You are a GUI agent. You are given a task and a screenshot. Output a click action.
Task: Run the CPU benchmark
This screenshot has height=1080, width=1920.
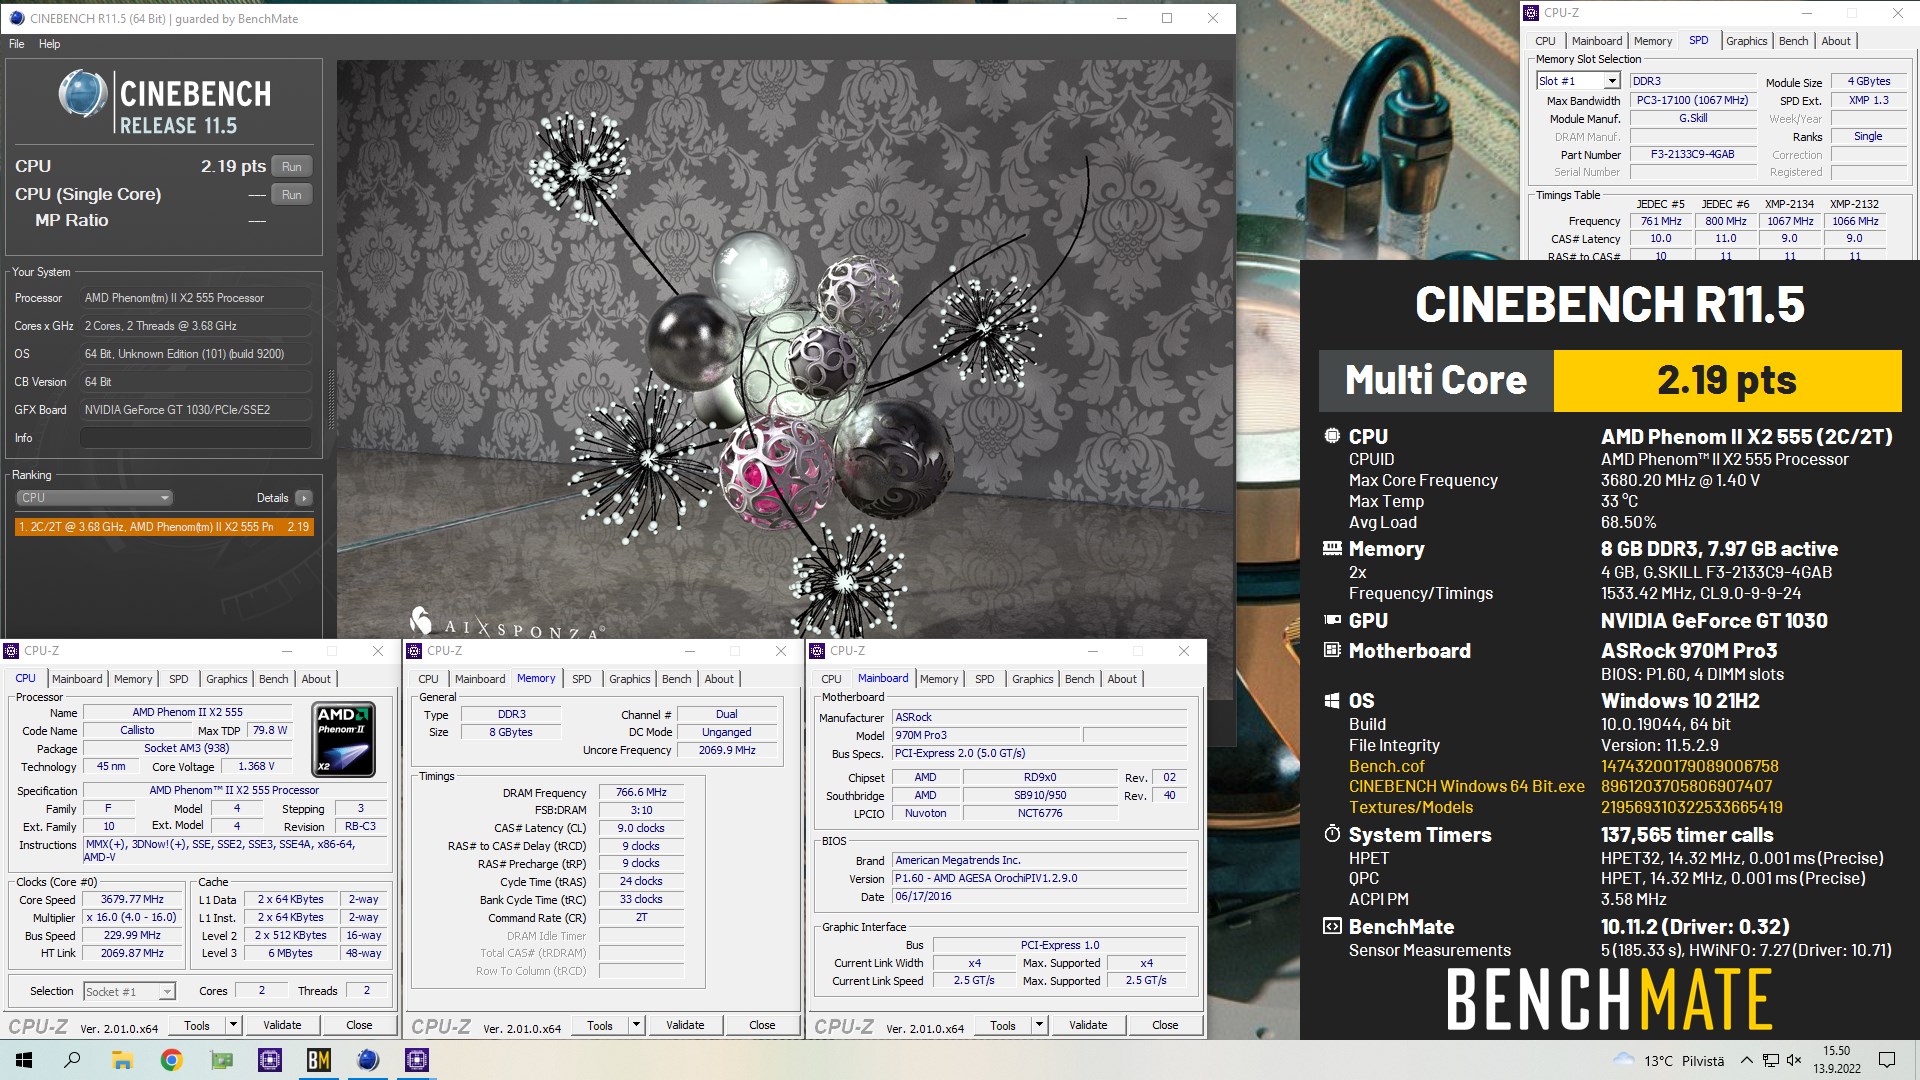pyautogui.click(x=292, y=167)
